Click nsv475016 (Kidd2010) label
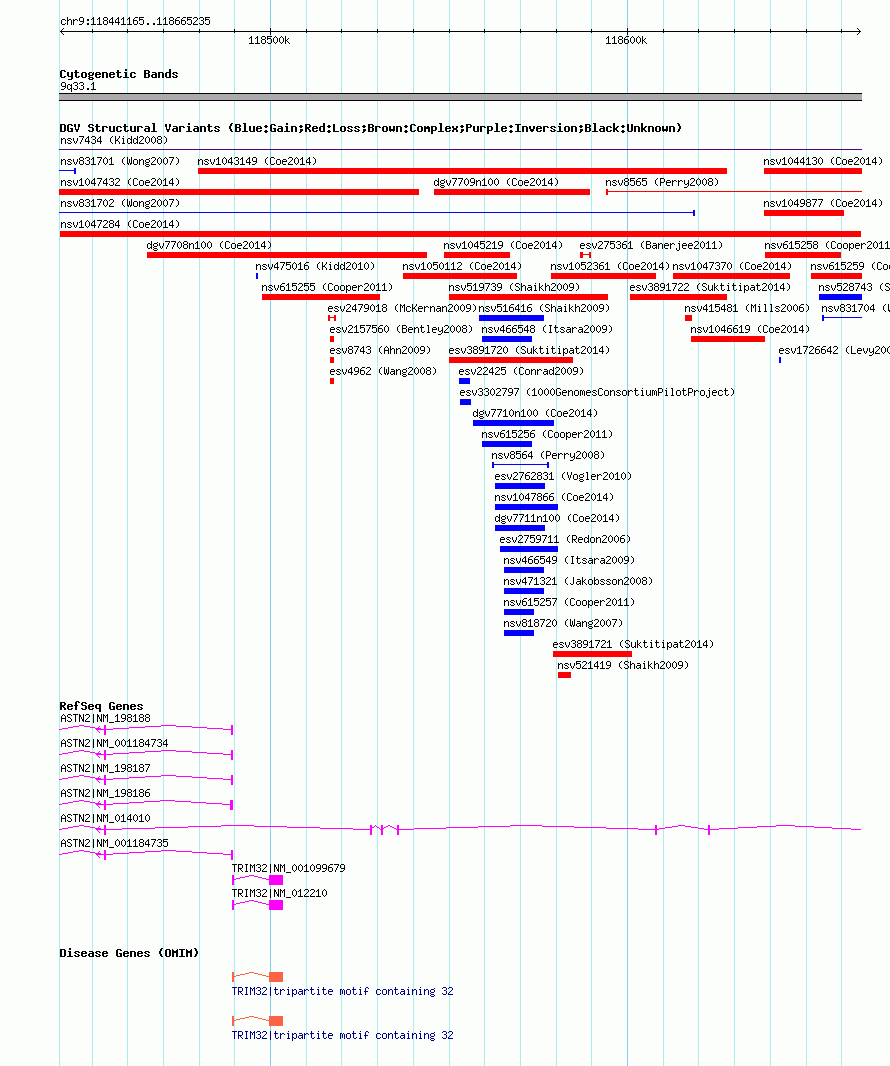The width and height of the screenshot is (890, 1066). [315, 266]
